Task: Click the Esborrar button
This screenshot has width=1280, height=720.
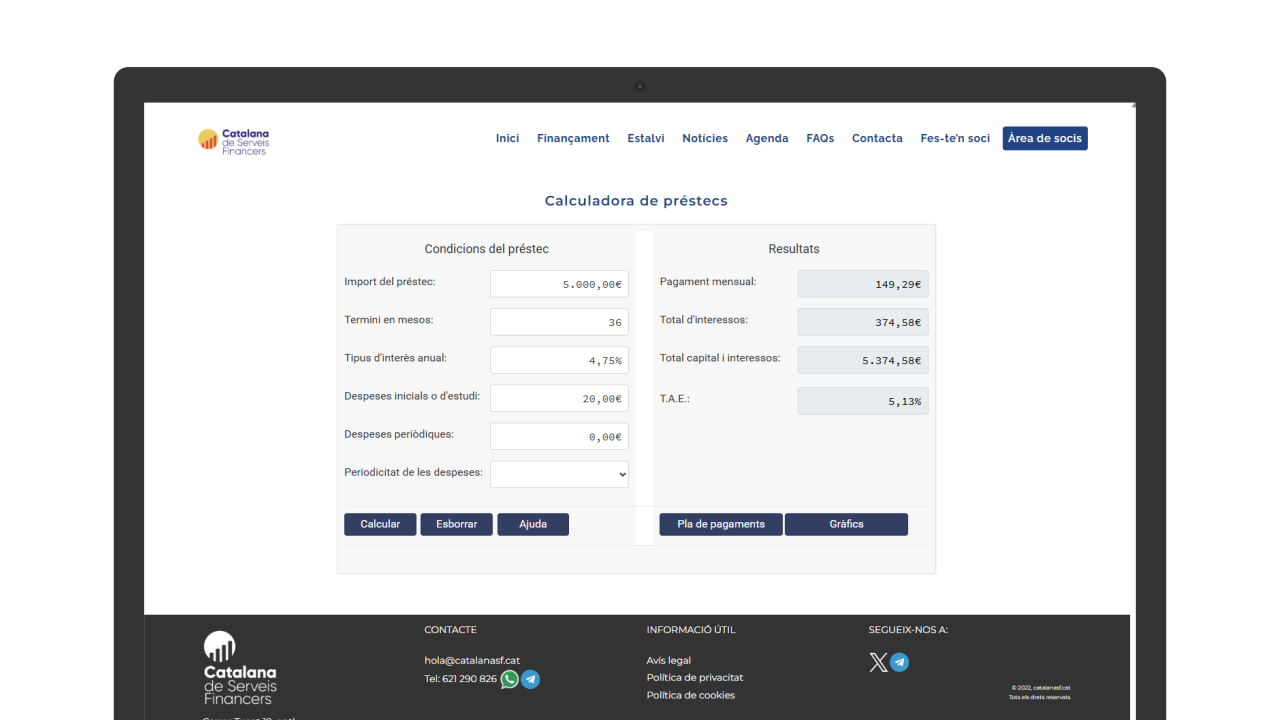Action: click(456, 524)
